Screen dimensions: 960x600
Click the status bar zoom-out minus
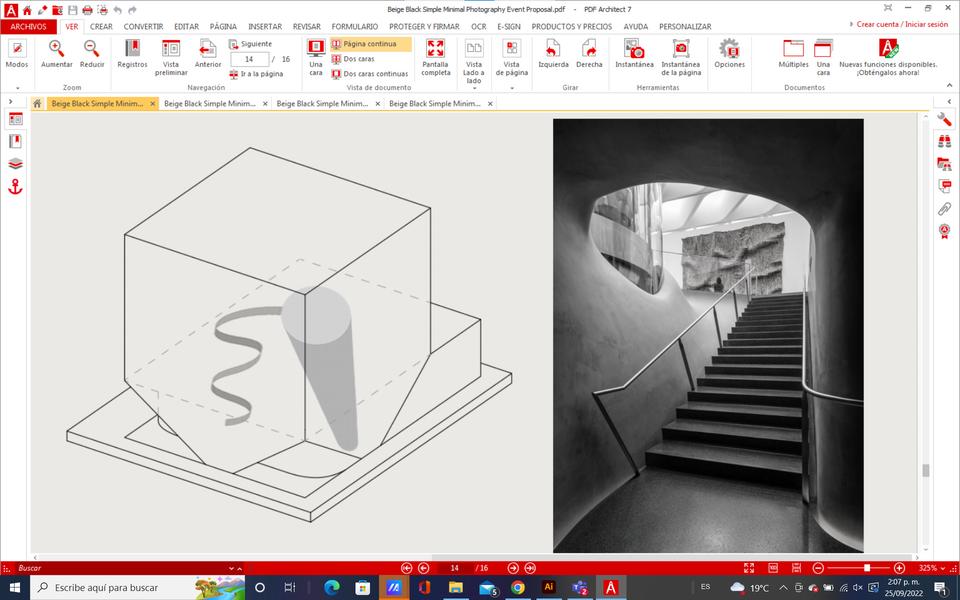(x=818, y=568)
